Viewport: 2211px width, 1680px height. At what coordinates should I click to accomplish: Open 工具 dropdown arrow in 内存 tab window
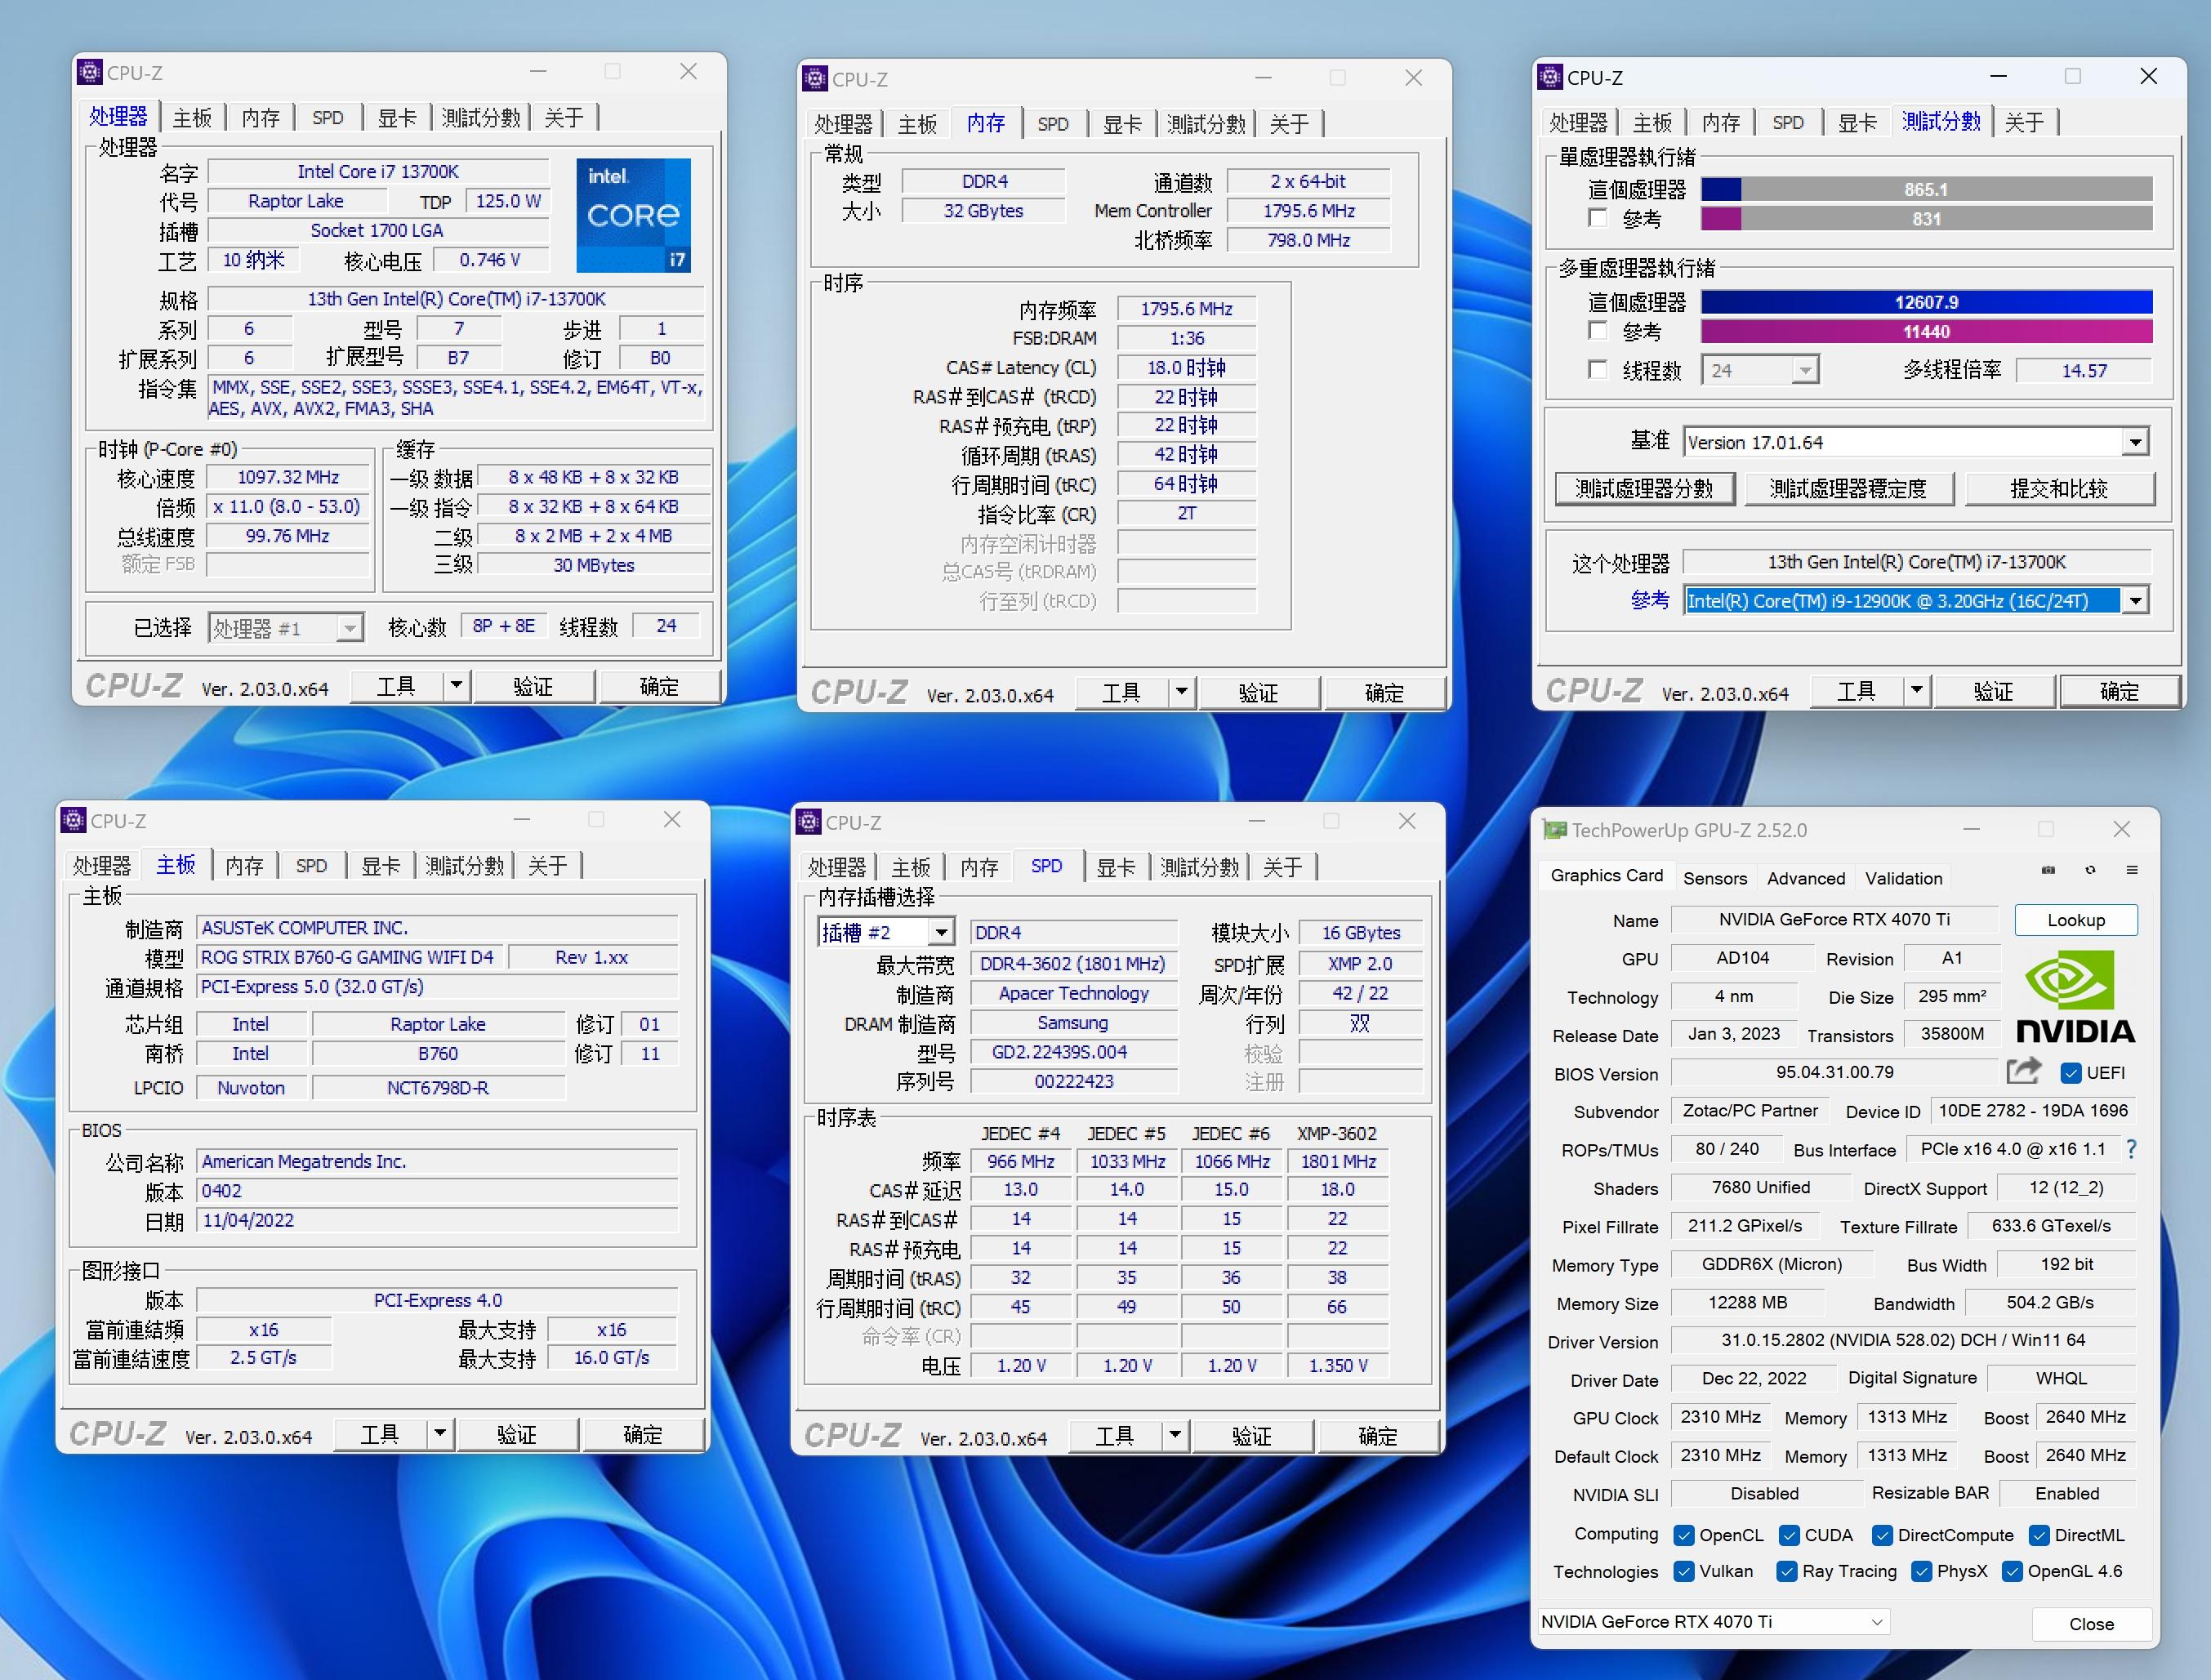(x=1182, y=691)
